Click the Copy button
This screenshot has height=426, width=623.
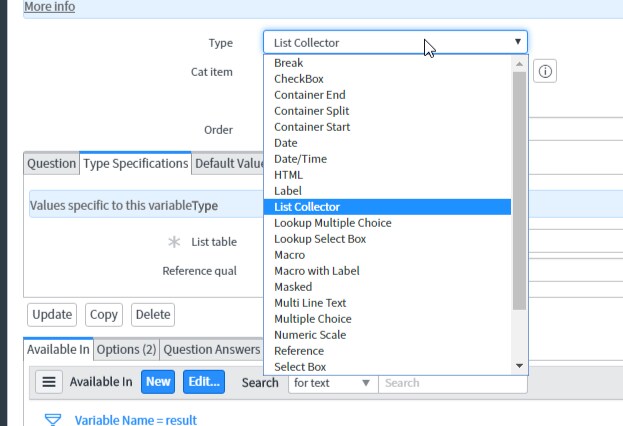pyautogui.click(x=104, y=314)
